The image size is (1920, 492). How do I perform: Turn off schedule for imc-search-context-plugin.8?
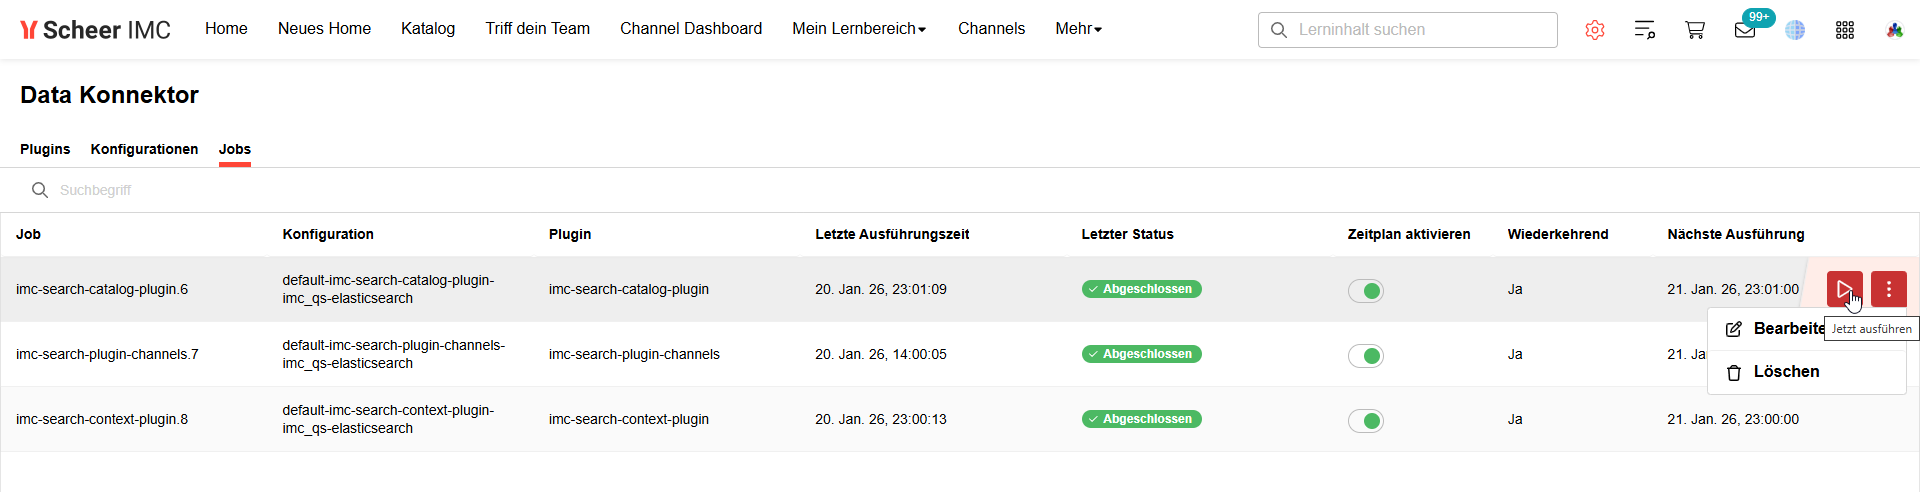tap(1366, 421)
